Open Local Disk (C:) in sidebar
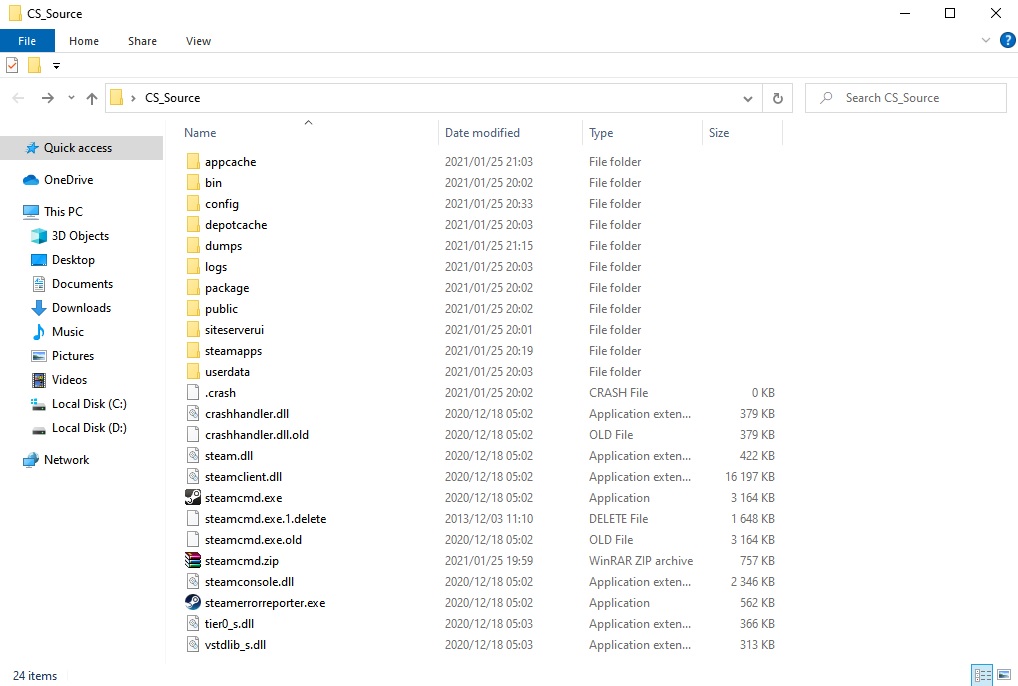Viewport: 1018px width, 686px height. tap(89, 404)
